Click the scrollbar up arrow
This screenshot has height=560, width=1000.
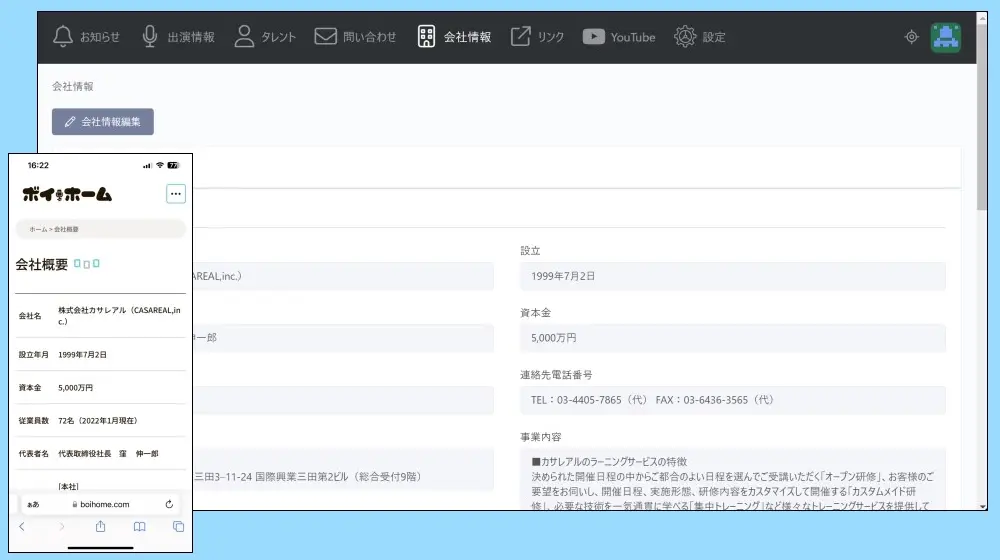[x=982, y=18]
